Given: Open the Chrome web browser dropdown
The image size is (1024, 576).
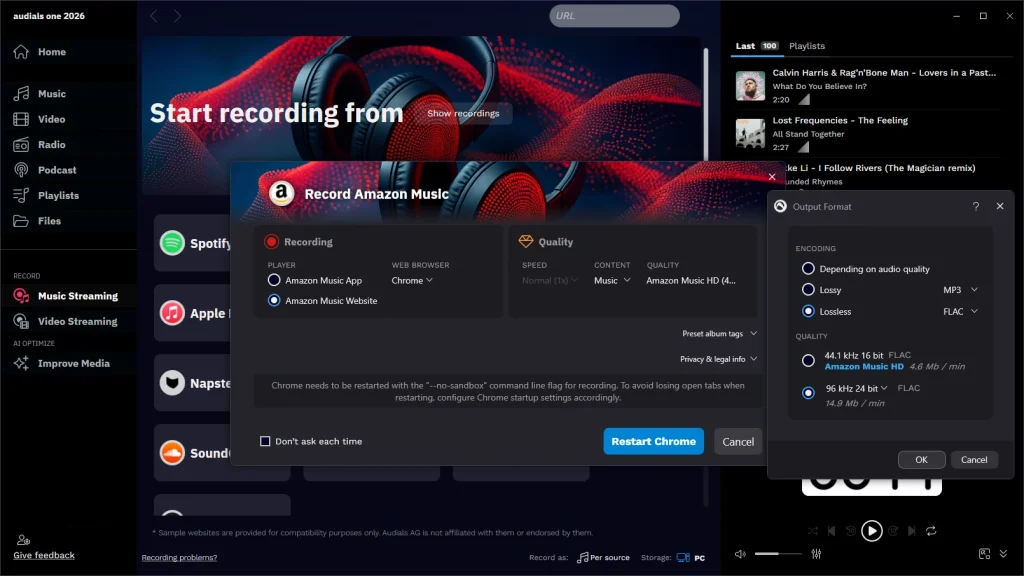Looking at the screenshot, I should (x=412, y=280).
